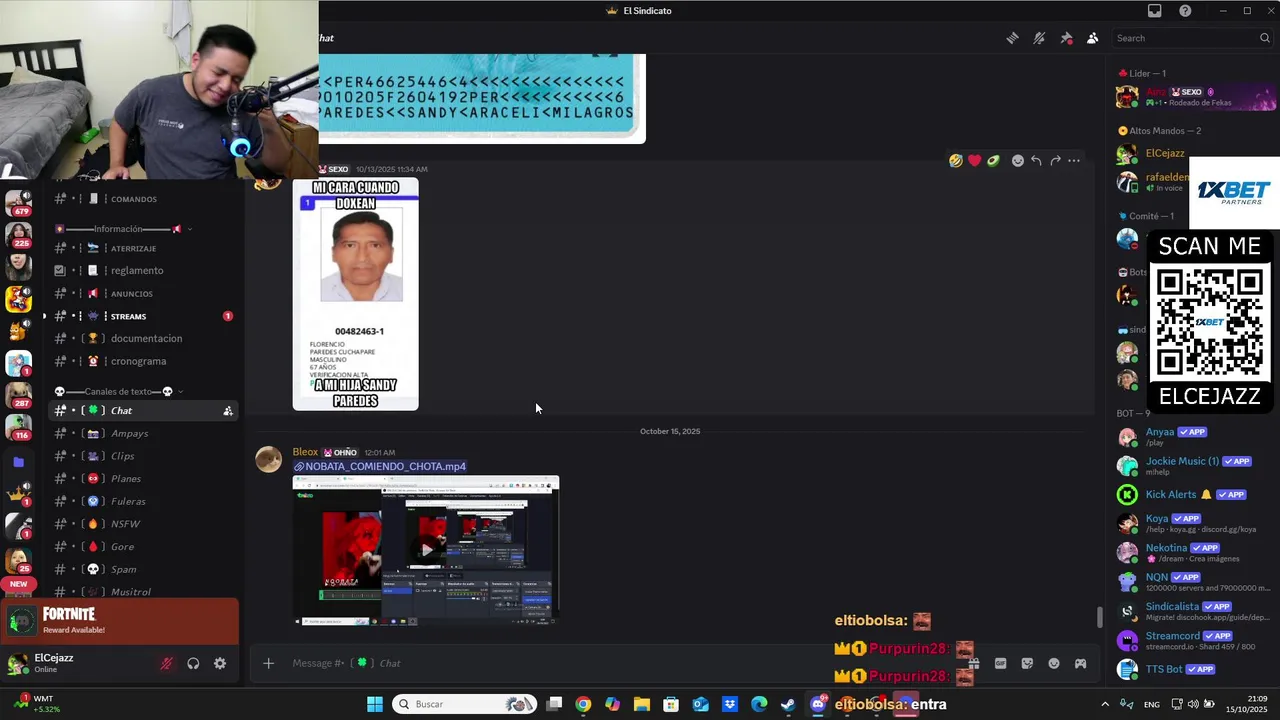Viewport: 1280px width, 720px height.
Task: React with the laughing emoji
Action: point(956,160)
